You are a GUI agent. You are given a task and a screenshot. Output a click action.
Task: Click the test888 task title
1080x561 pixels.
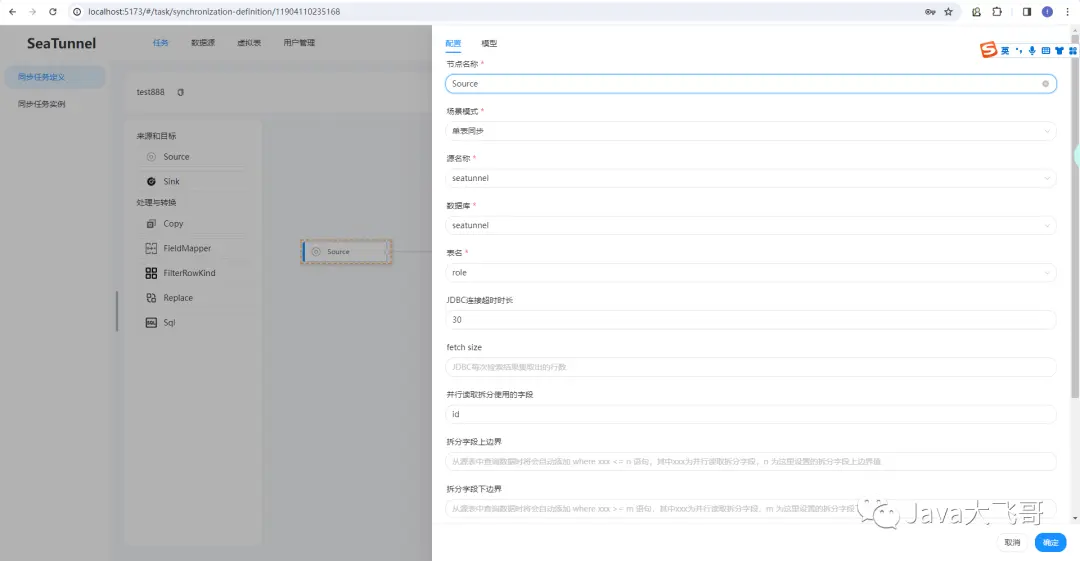(150, 92)
